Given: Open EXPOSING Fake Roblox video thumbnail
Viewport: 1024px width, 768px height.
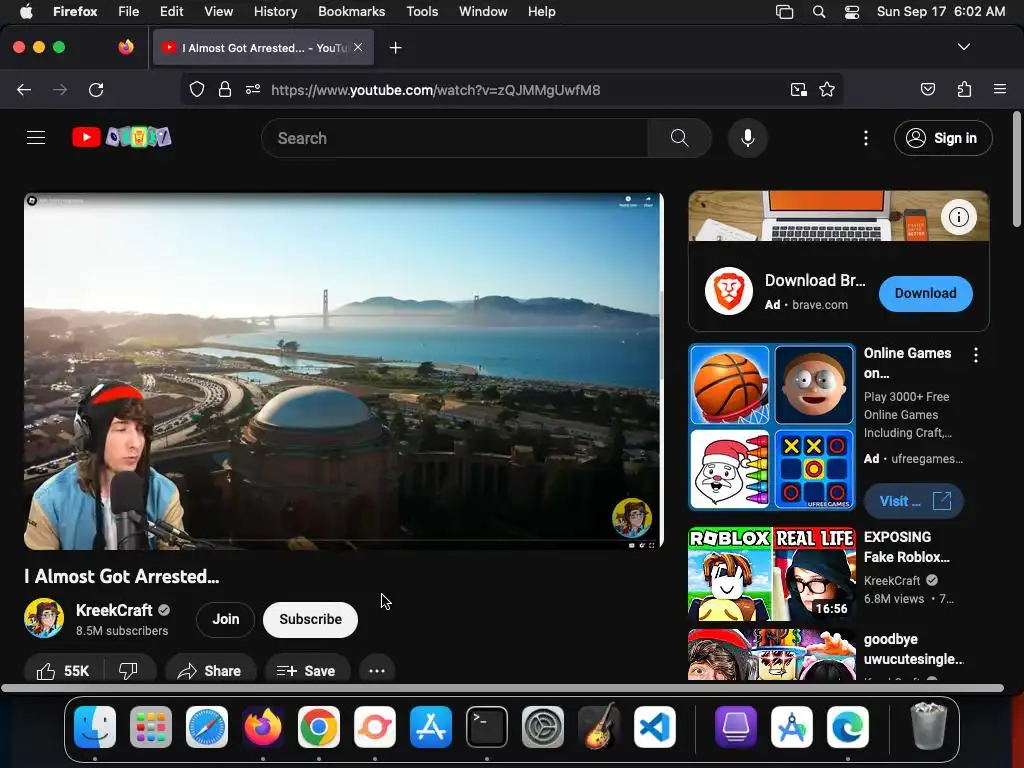Looking at the screenshot, I should 771,574.
